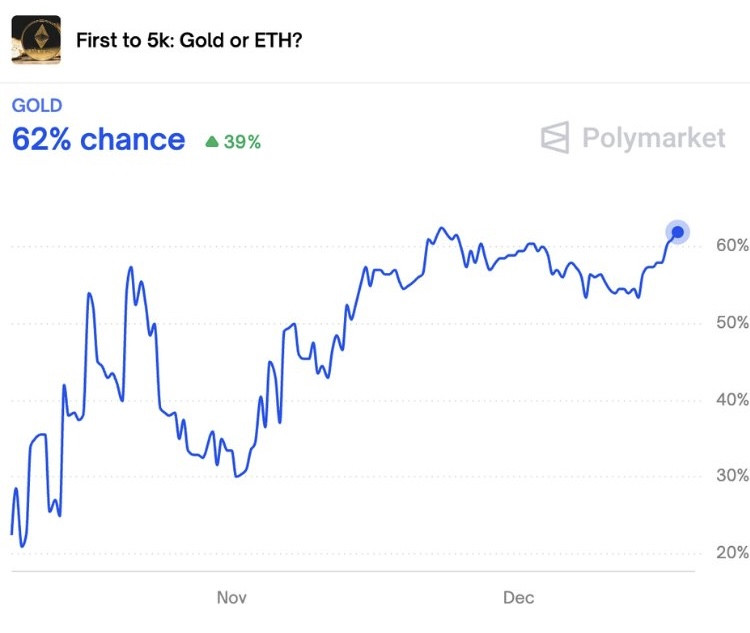Click the chart line's highest peak before Dec
Screen dimensions: 750x633
tap(442, 228)
